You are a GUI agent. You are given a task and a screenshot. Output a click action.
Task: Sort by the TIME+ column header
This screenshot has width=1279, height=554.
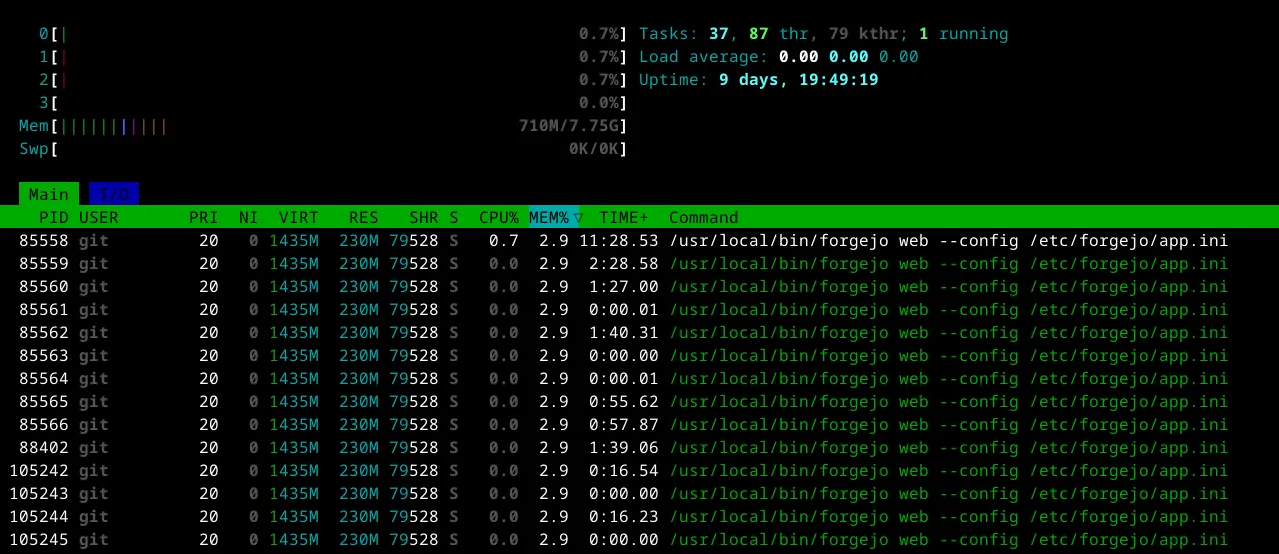click(623, 217)
